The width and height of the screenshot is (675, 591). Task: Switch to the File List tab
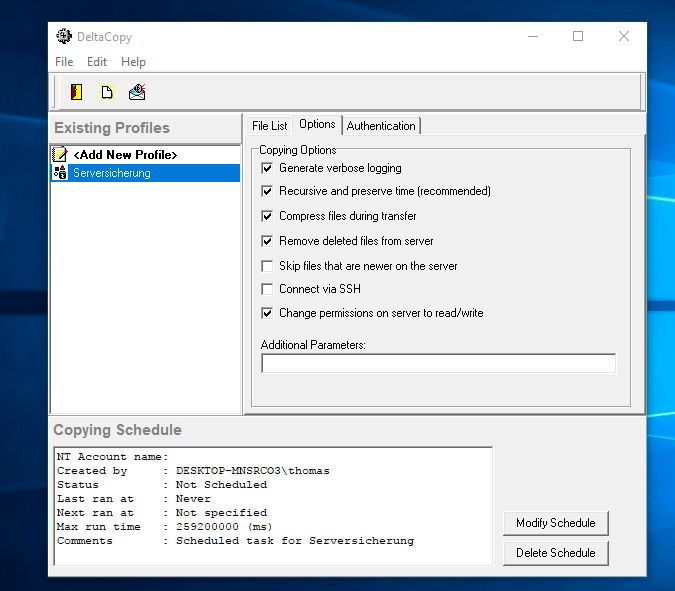click(x=269, y=126)
